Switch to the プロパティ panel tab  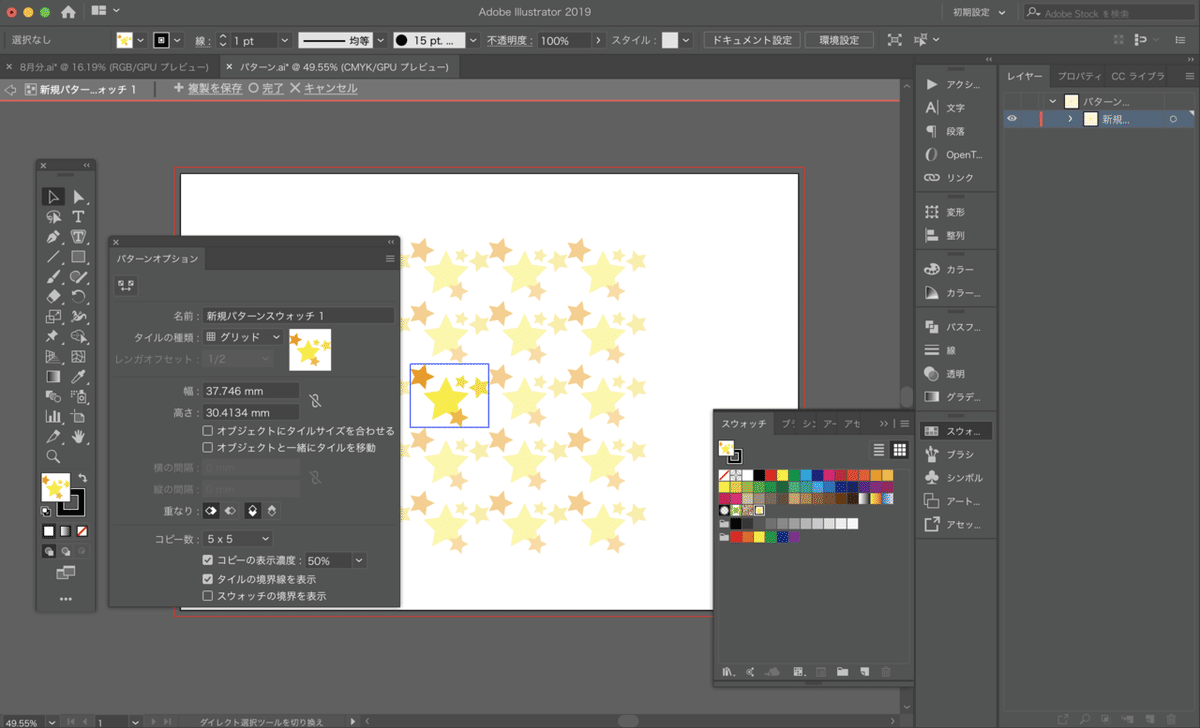pos(1078,77)
